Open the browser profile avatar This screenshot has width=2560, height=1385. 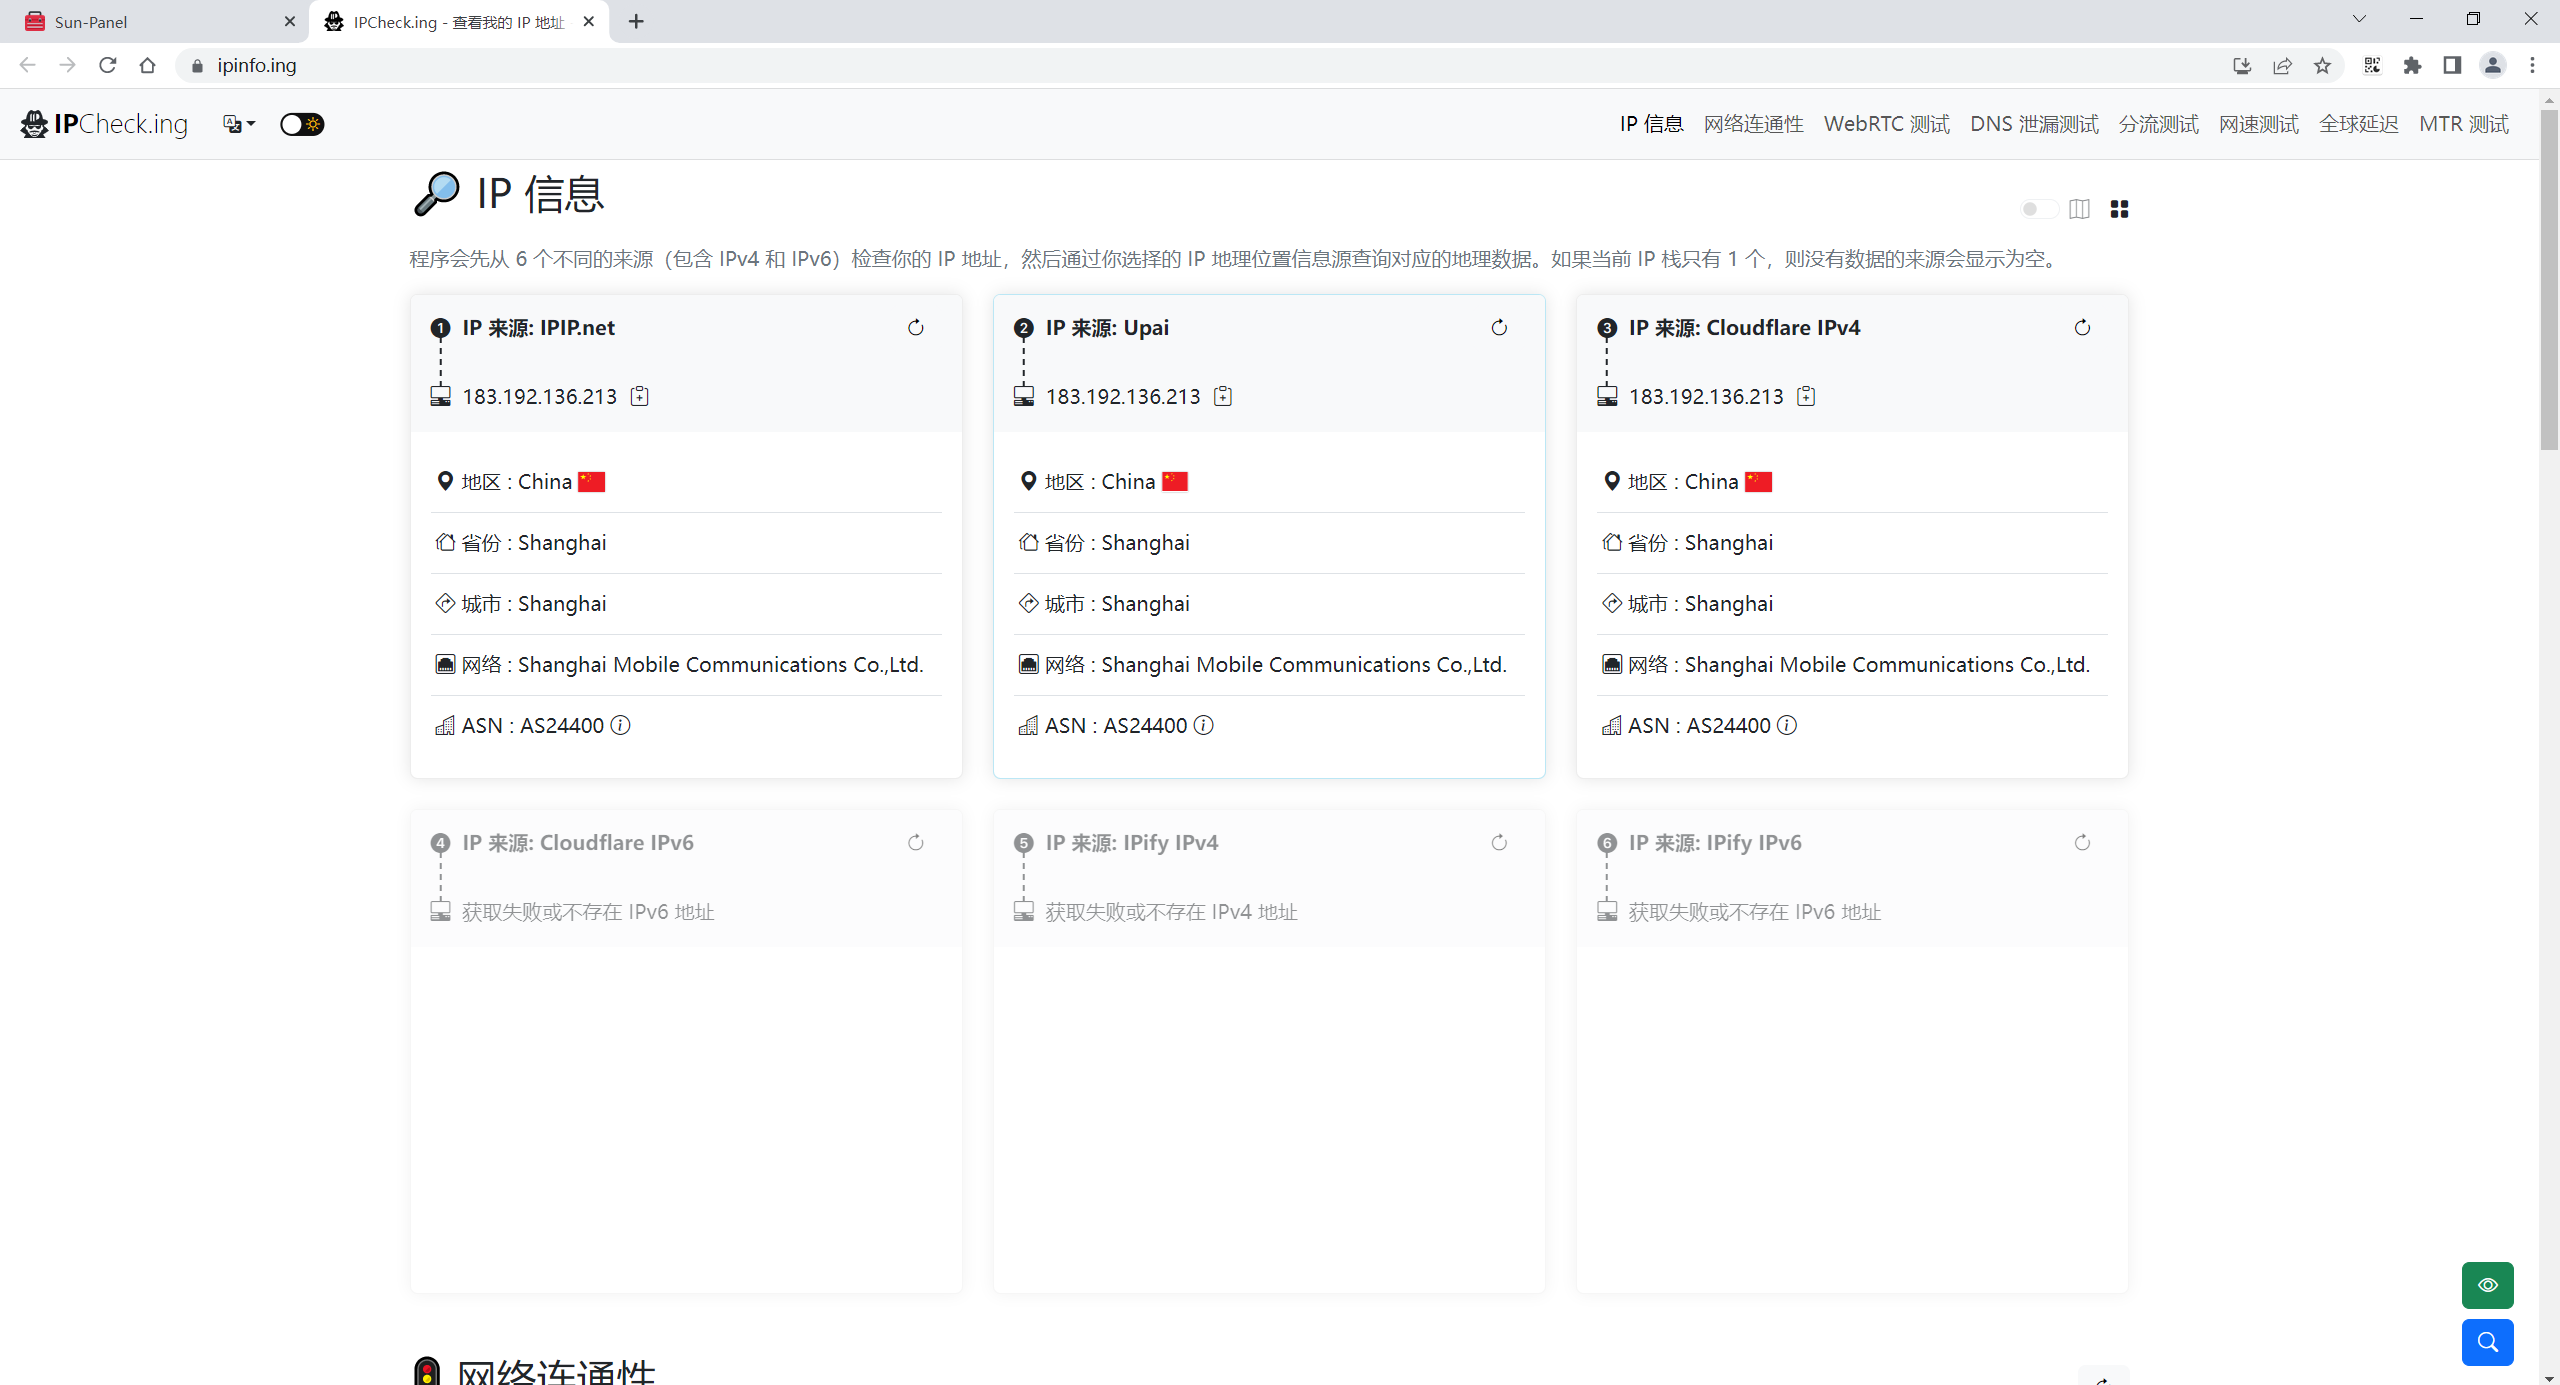pyautogui.click(x=2492, y=66)
